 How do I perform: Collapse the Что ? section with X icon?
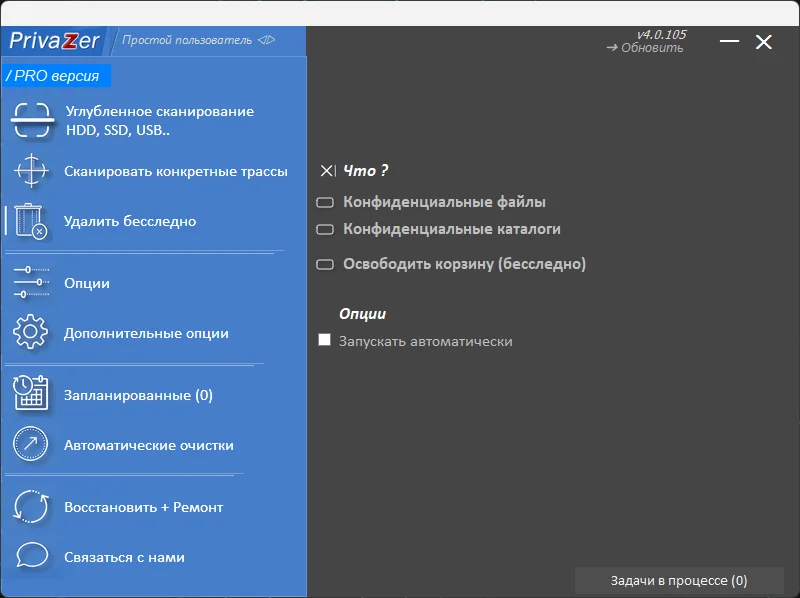coord(327,171)
